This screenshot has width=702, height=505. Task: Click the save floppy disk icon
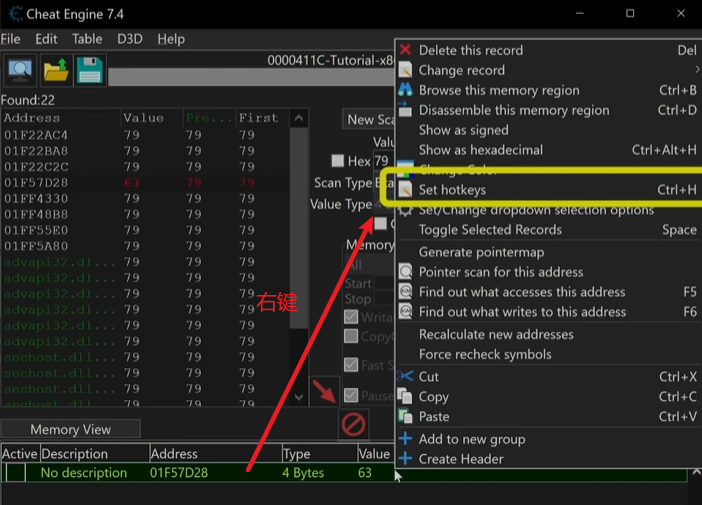point(90,70)
